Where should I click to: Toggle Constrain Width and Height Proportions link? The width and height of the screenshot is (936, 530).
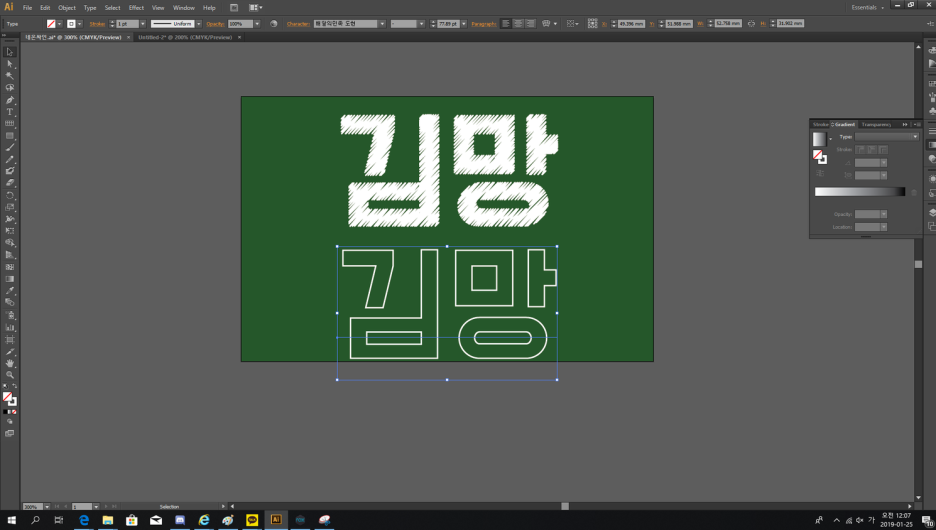(x=751, y=23)
